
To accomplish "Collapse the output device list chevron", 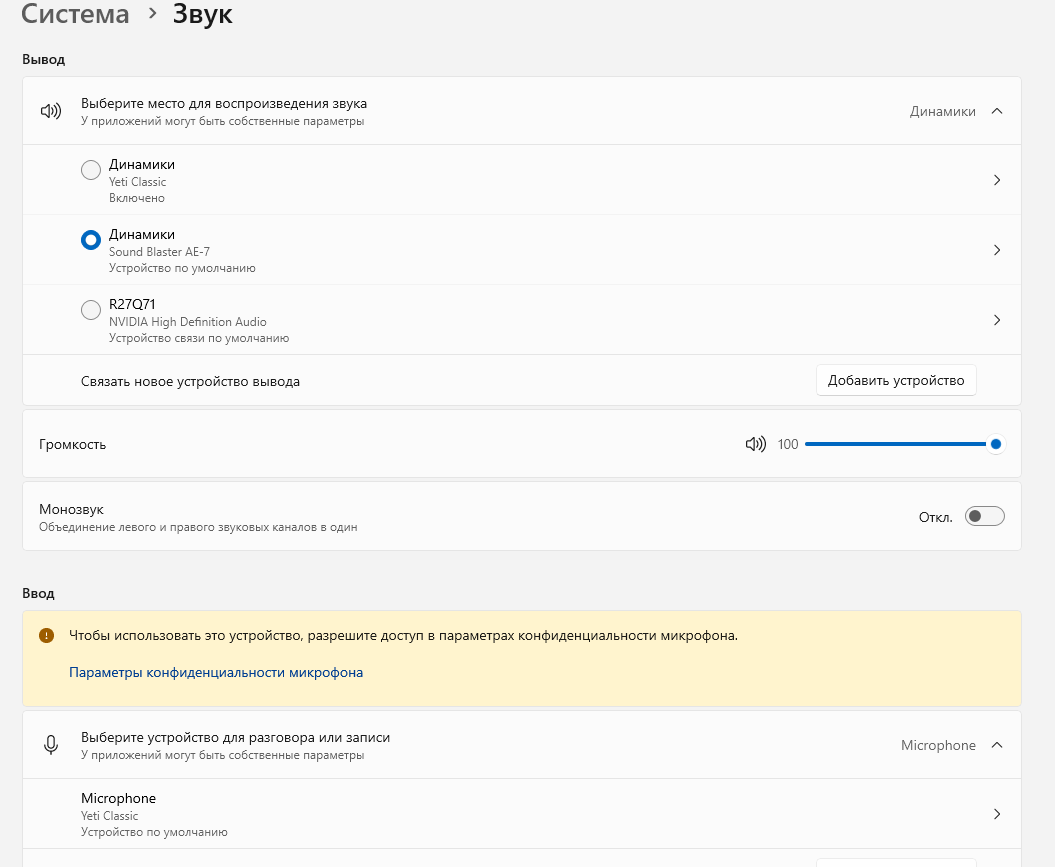I will 996,111.
